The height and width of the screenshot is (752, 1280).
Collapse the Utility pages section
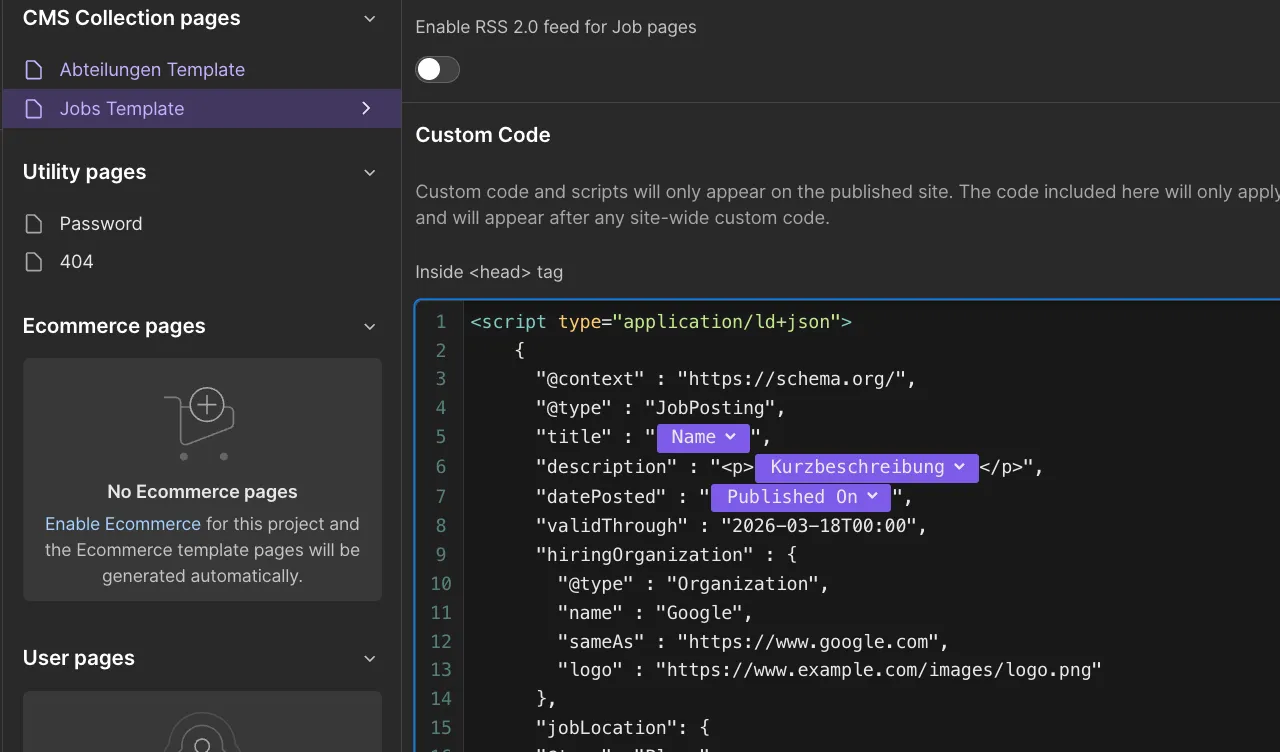(x=370, y=173)
